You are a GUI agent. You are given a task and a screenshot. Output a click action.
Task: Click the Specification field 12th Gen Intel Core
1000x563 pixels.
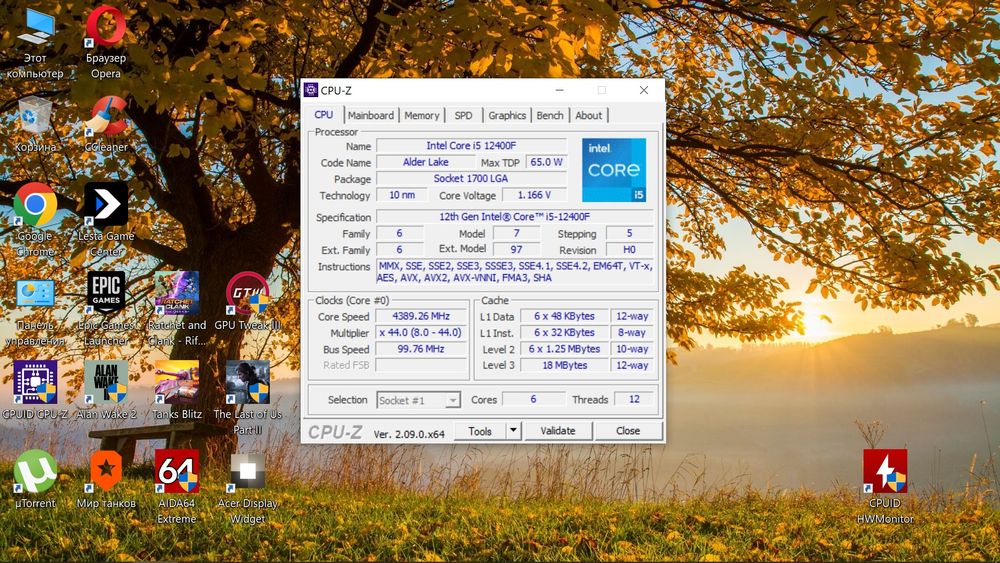pos(515,217)
